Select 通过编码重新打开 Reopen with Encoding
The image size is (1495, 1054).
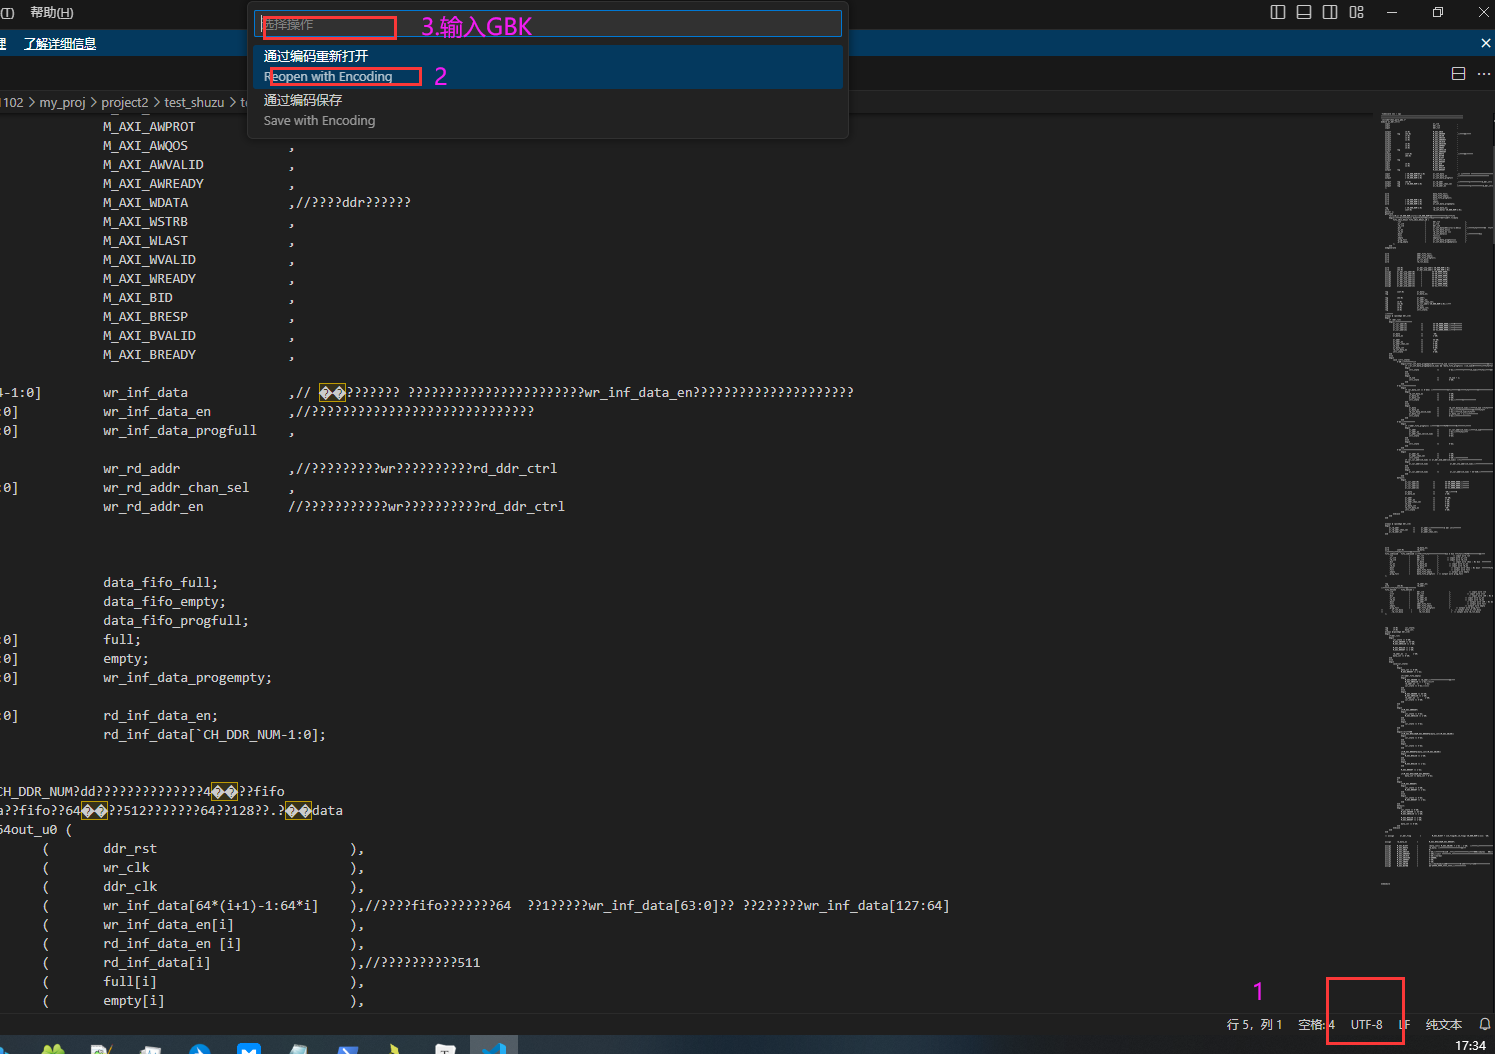click(546, 66)
